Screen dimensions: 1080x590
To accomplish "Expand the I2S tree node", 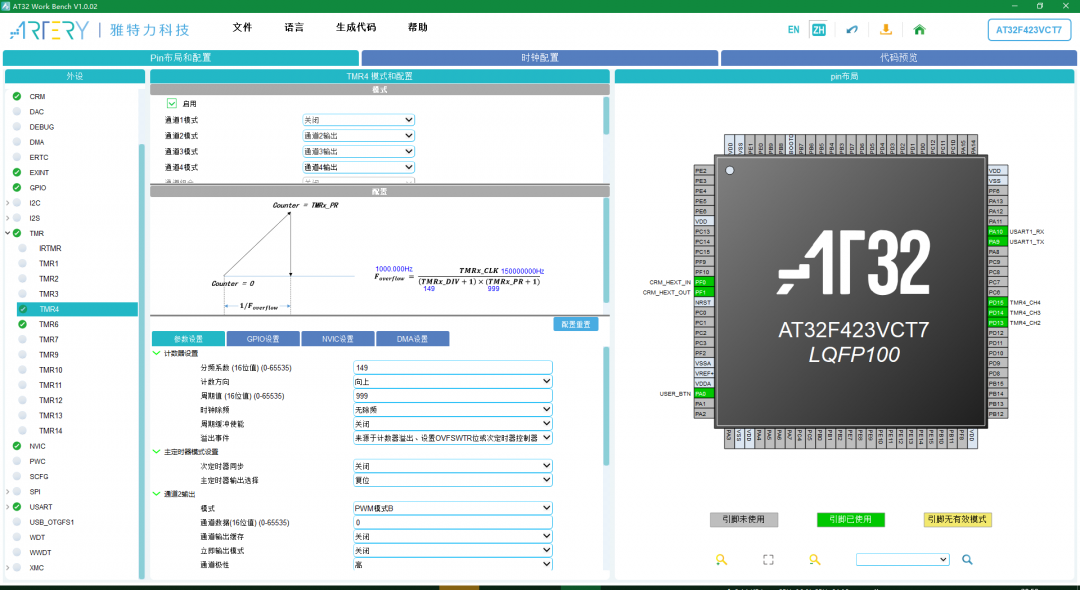I will (8, 218).
